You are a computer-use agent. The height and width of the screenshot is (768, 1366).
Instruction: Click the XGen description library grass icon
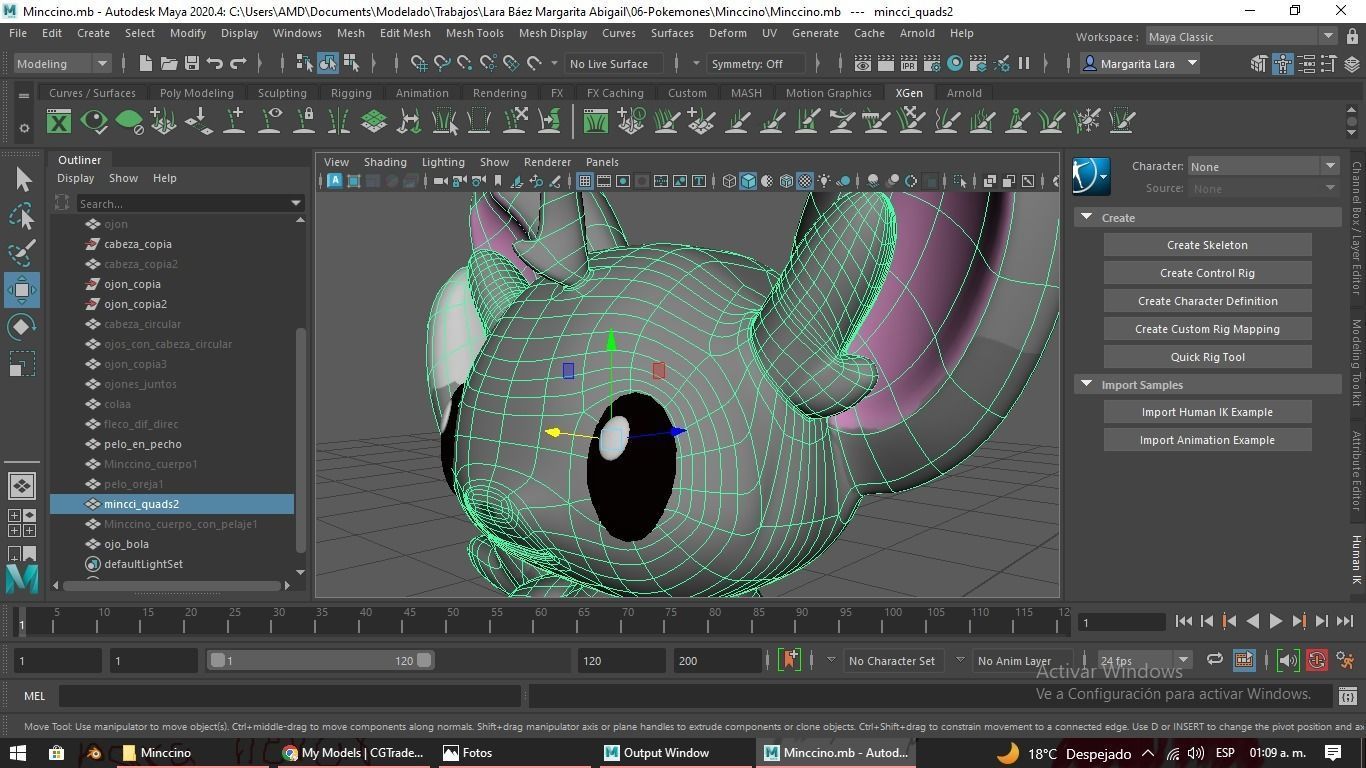click(x=595, y=122)
